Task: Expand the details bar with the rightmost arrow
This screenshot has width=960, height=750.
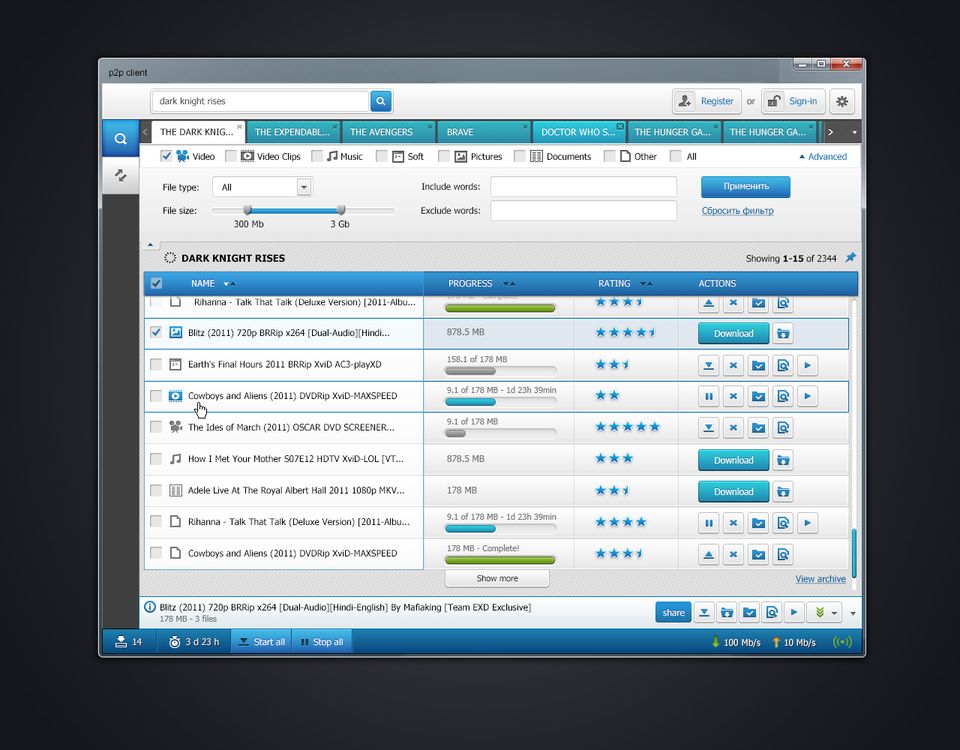Action: (x=853, y=613)
